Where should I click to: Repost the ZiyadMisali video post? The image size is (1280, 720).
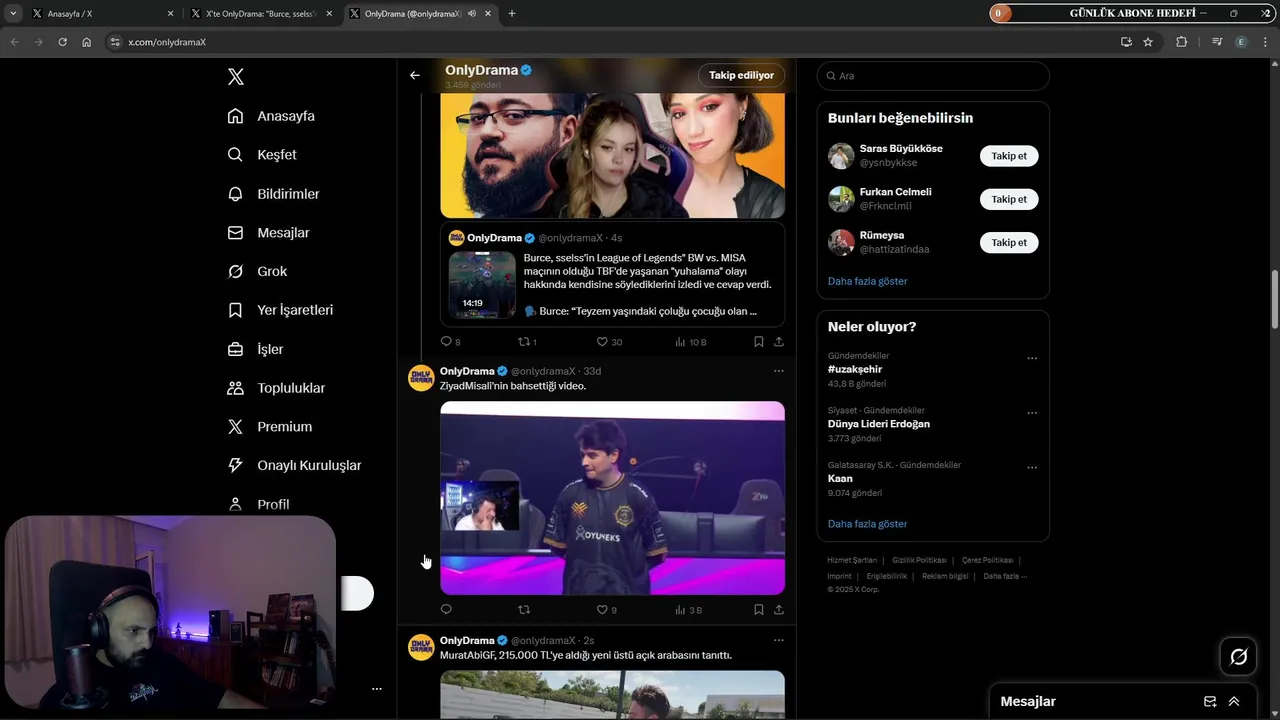[524, 609]
